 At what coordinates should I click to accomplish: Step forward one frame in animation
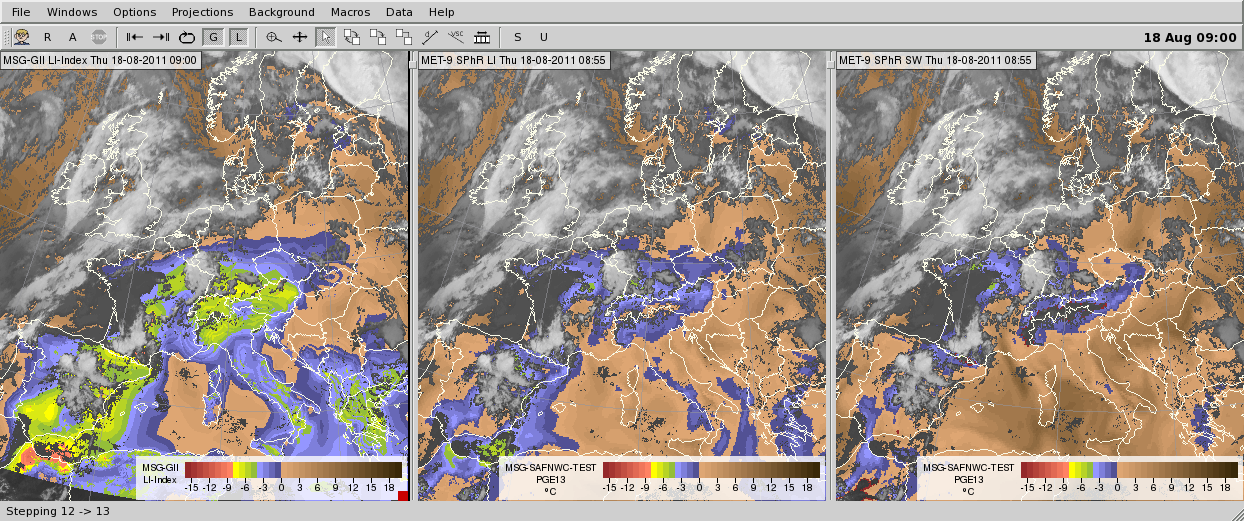click(160, 37)
